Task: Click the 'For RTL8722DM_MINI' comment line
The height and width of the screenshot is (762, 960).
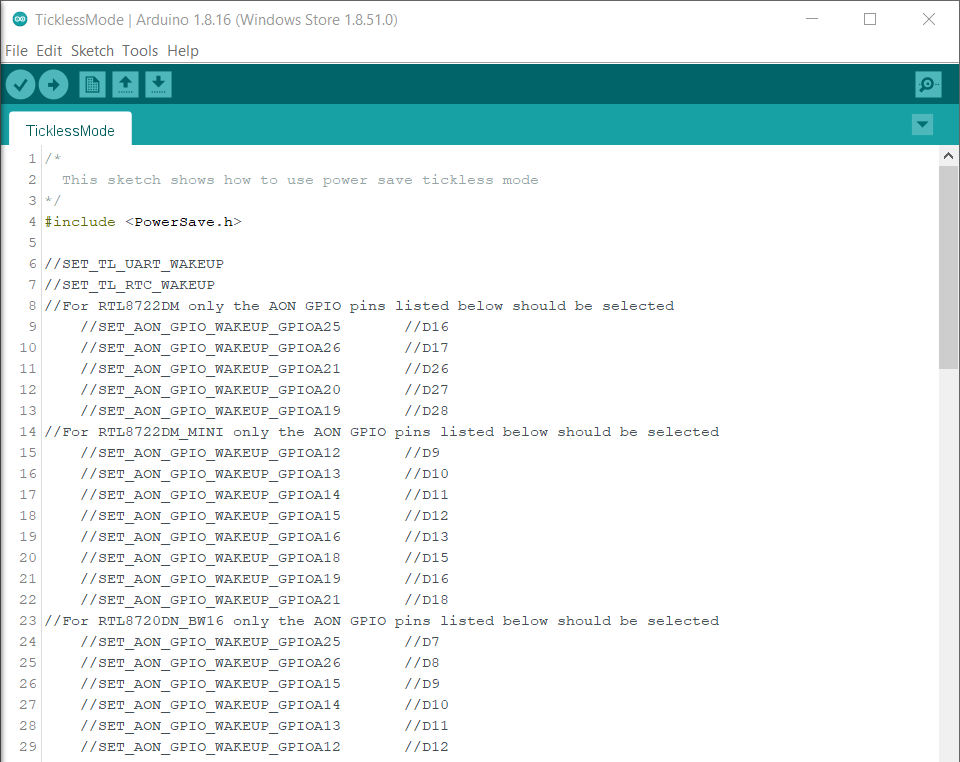Action: pyautogui.click(x=382, y=432)
